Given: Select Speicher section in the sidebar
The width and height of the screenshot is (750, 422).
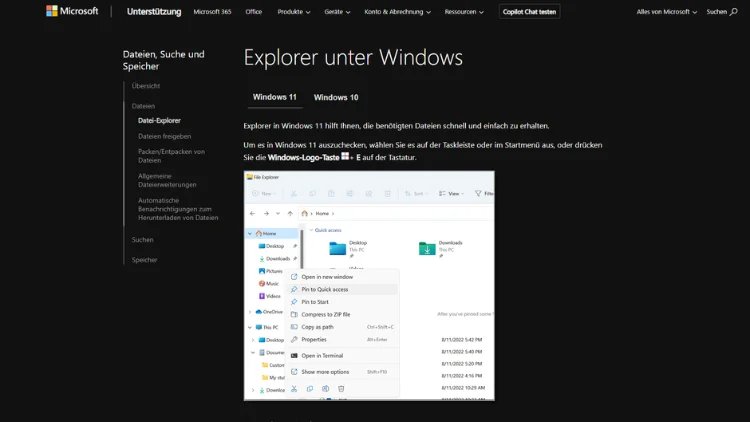Looking at the screenshot, I should coord(144,260).
